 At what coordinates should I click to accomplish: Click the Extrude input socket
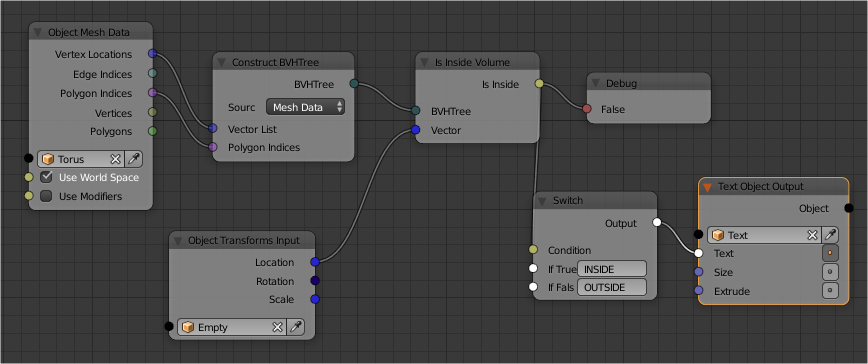coord(699,290)
